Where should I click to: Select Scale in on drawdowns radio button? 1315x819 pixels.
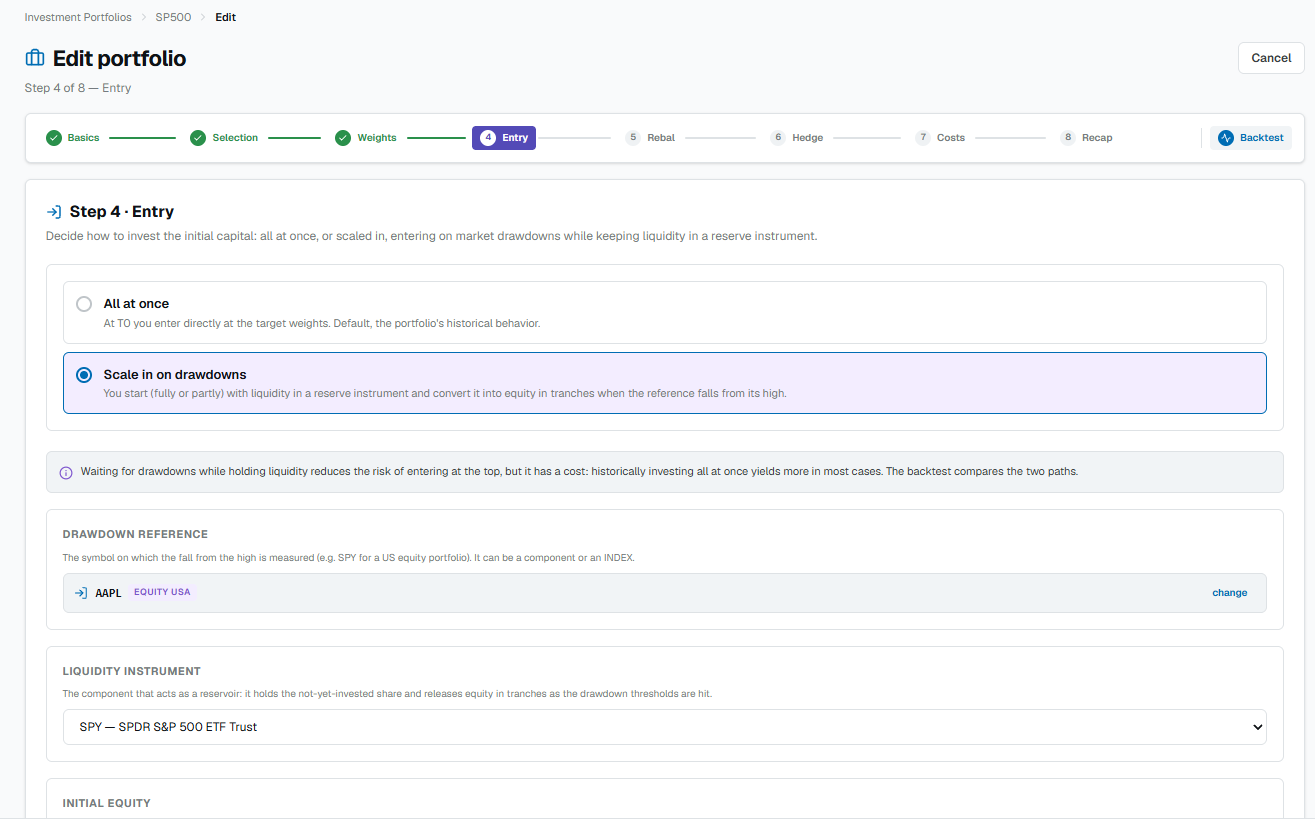tap(85, 375)
